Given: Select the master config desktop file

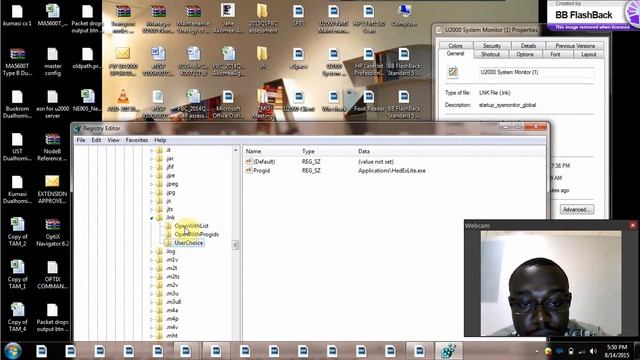Looking at the screenshot, I should (53, 62).
